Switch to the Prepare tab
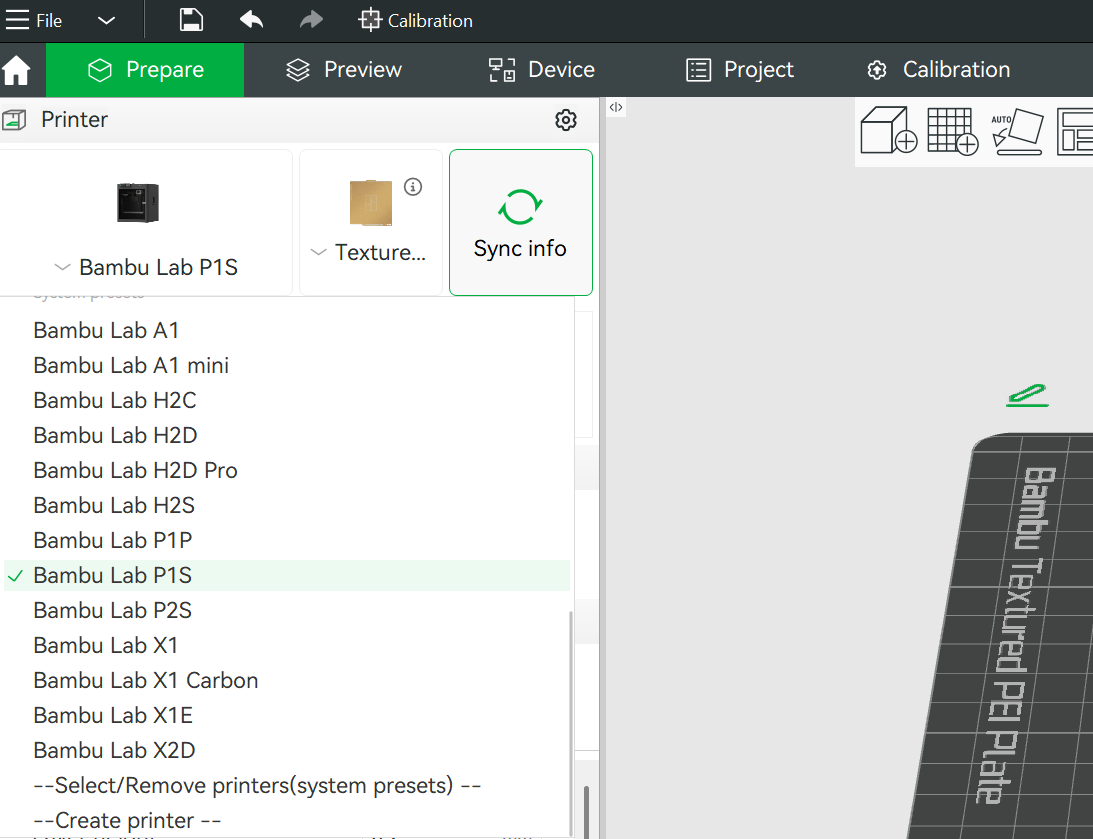1093x839 pixels. coord(145,70)
